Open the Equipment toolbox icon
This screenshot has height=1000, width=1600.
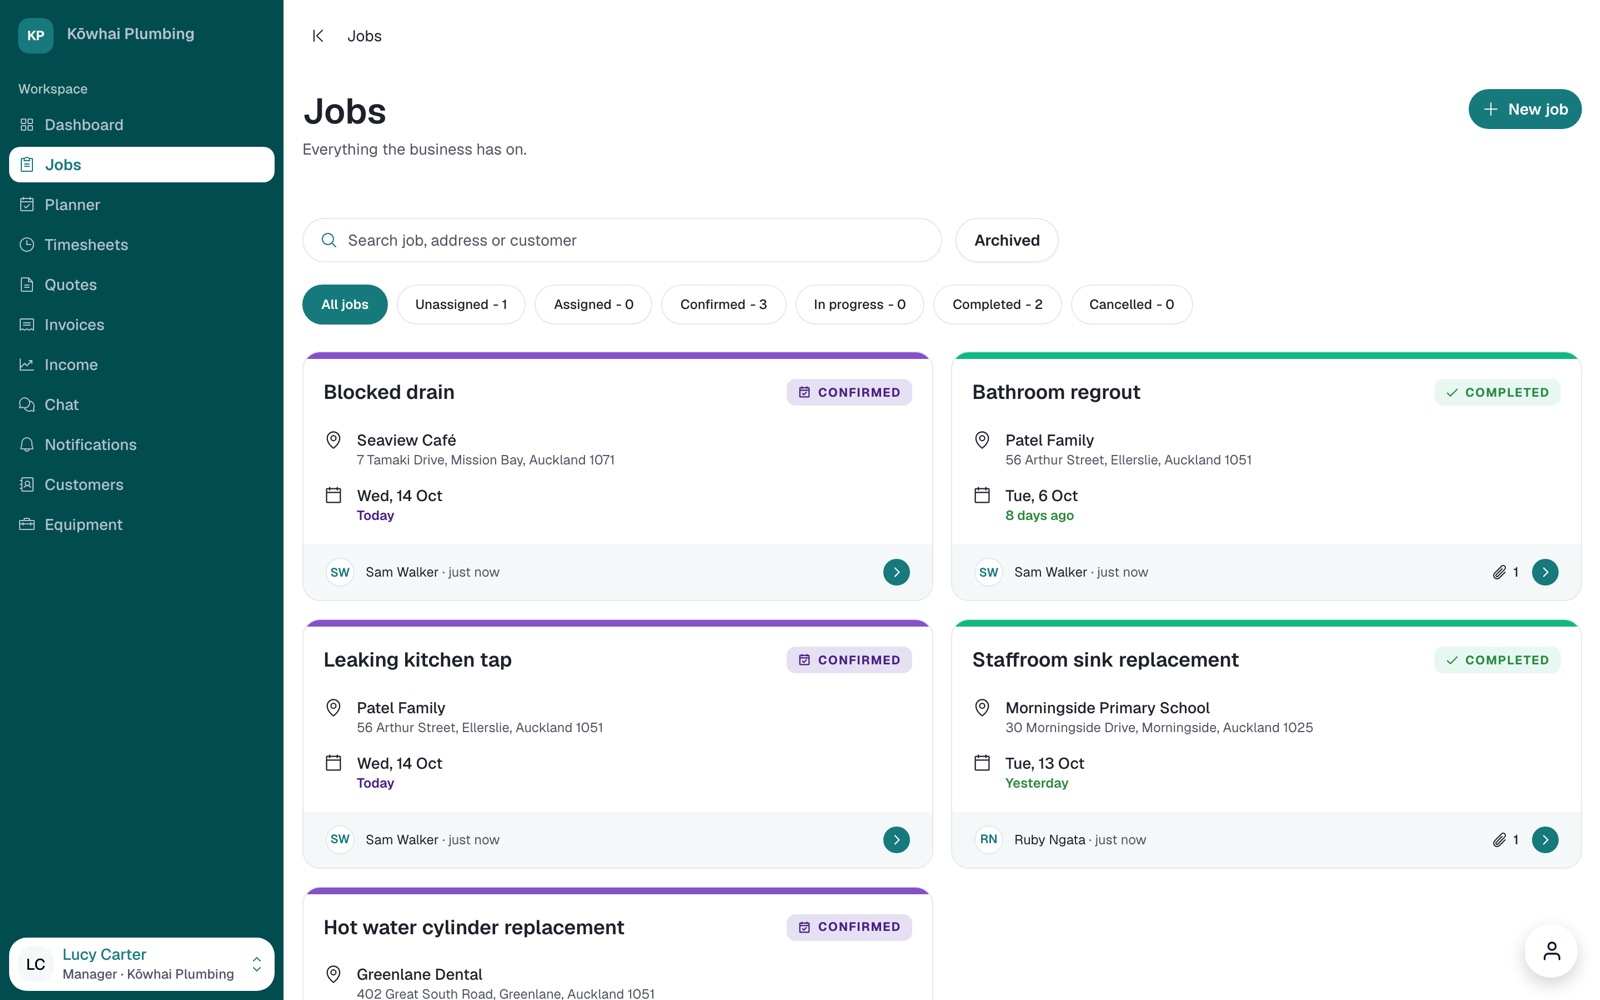pyautogui.click(x=27, y=525)
